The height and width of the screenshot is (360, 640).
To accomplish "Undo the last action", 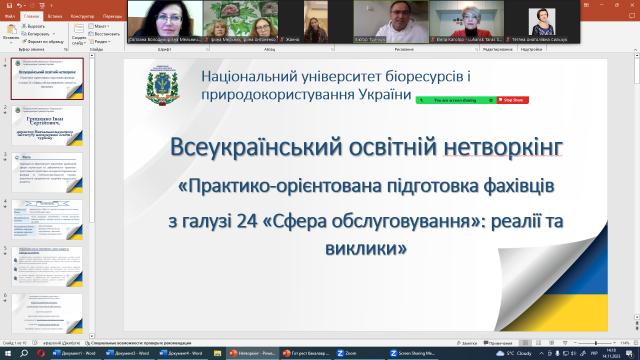I will point(19,6).
